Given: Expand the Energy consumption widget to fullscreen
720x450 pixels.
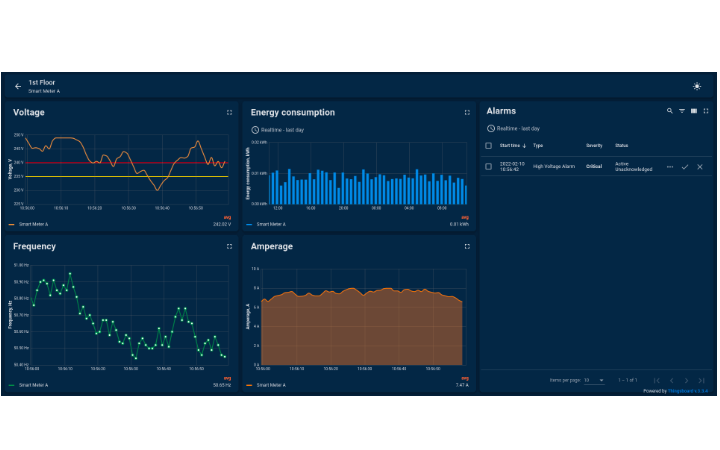Looking at the screenshot, I should point(467,113).
